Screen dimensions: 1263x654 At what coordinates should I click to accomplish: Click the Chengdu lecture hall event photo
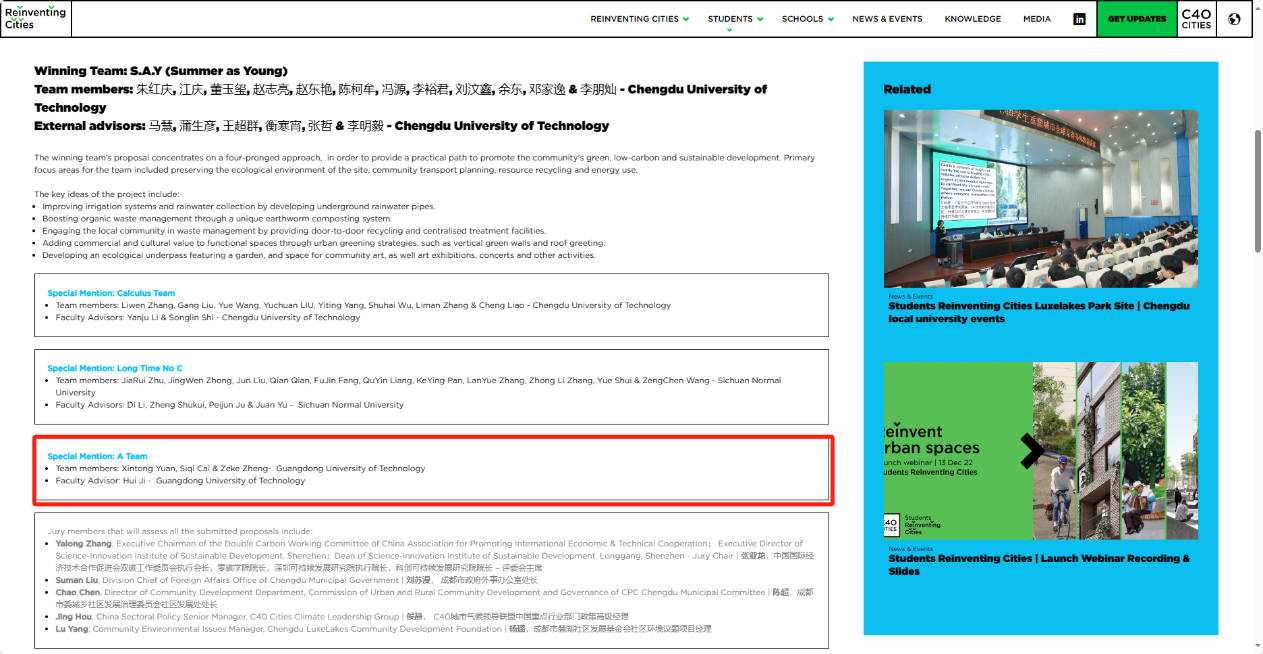point(1040,198)
